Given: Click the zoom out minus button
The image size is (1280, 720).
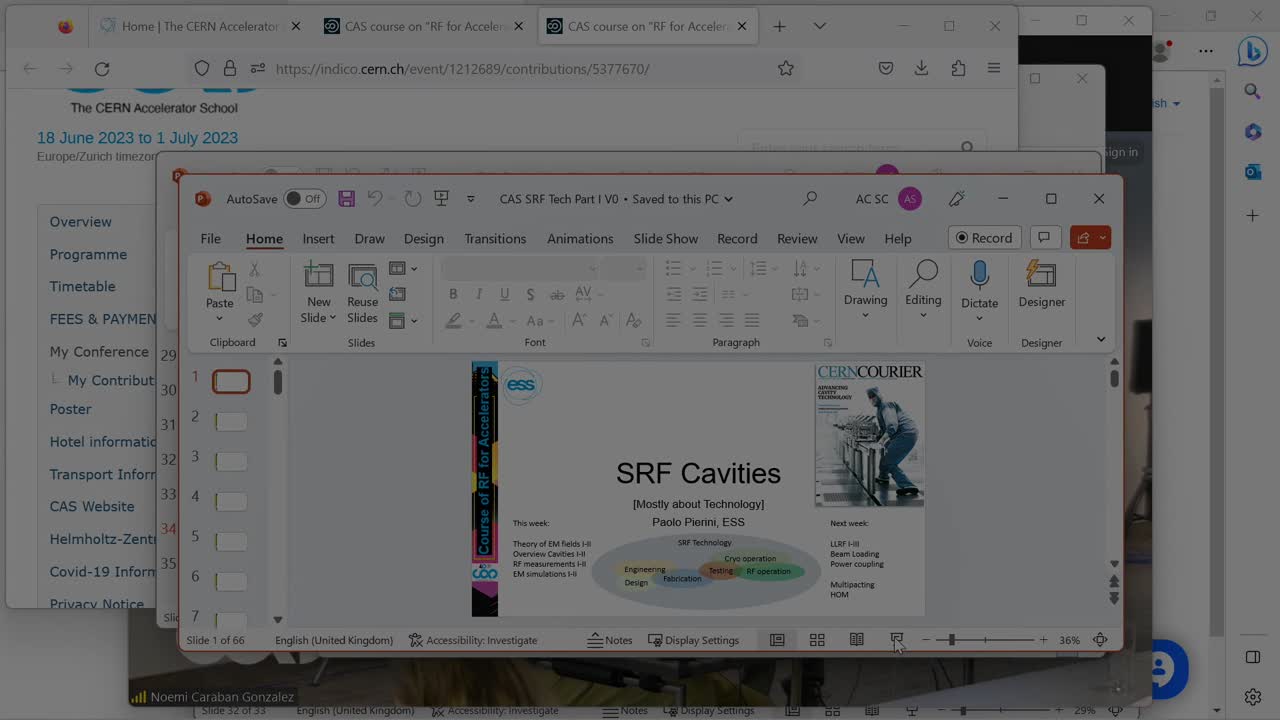Looking at the screenshot, I should point(926,640).
